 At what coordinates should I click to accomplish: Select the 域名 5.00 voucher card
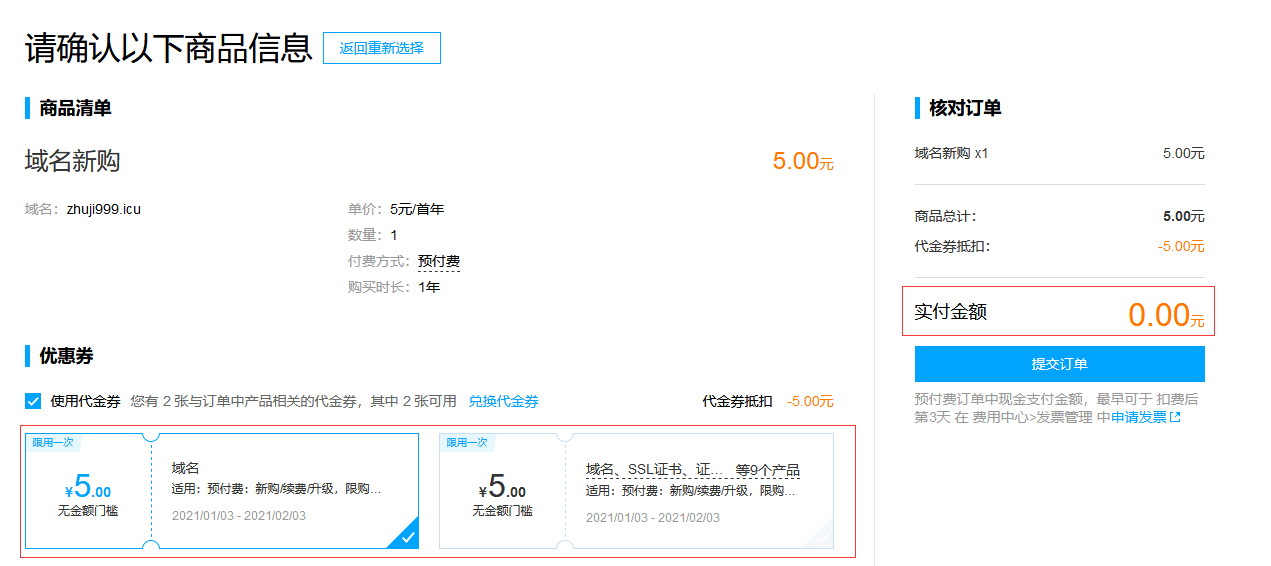222,491
